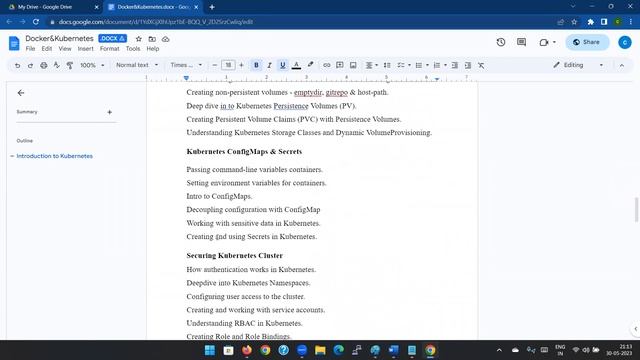640x360 pixels.
Task: Toggle italic formatting
Action: coord(269,65)
